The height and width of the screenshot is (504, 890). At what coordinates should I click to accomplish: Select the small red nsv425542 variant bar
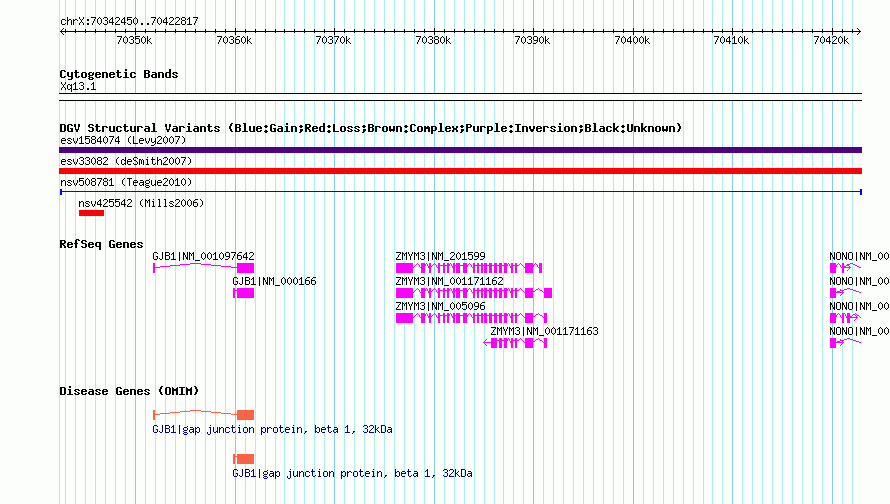pos(91,213)
